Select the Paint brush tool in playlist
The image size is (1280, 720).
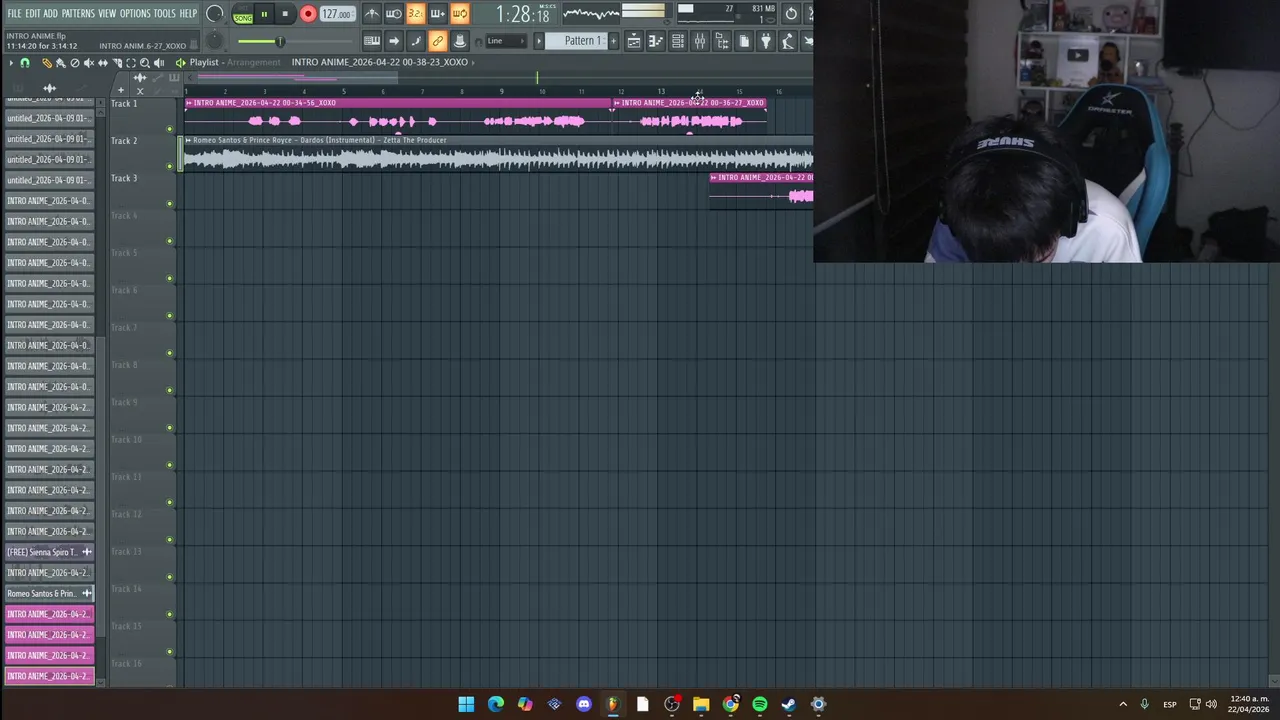(x=61, y=63)
